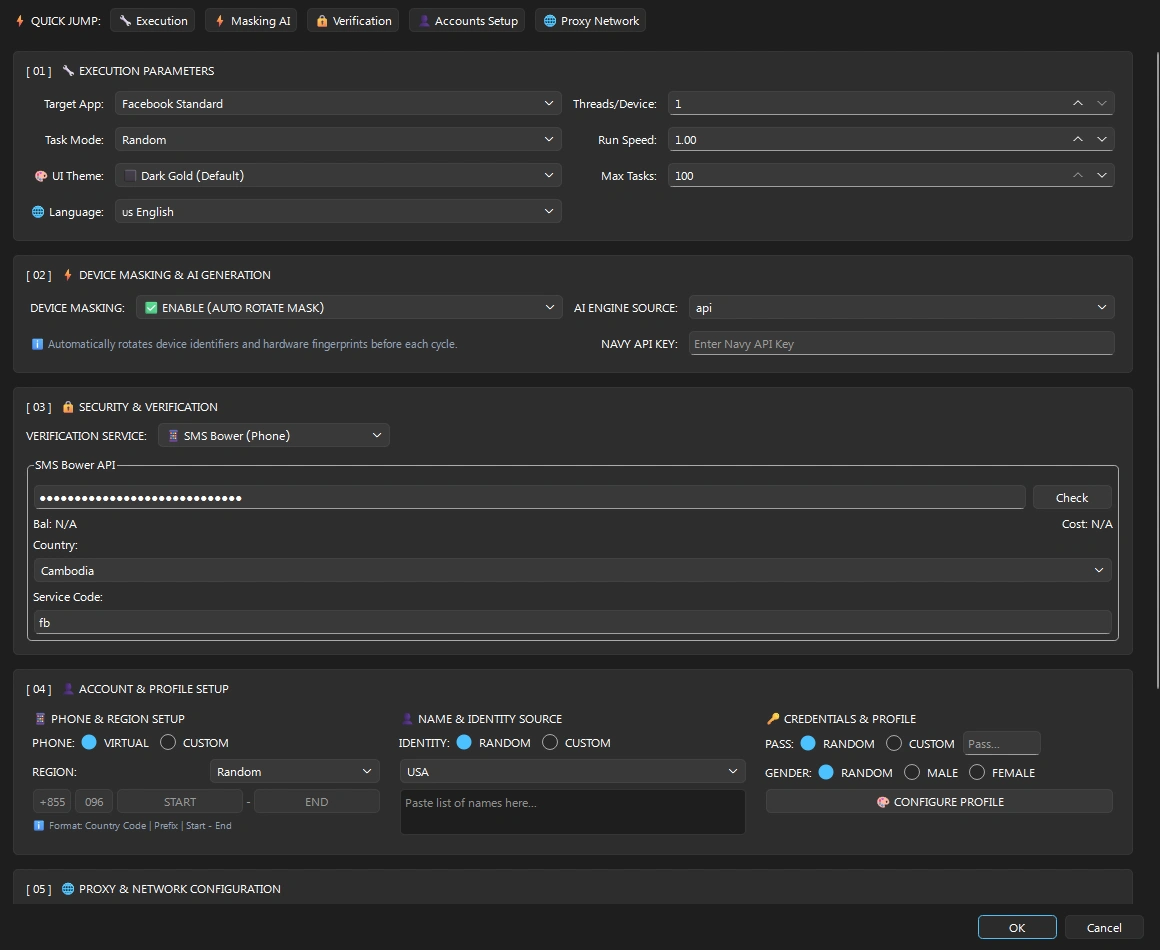The height and width of the screenshot is (950, 1160).
Task: Select CUSTOM password radio button
Action: coord(894,743)
